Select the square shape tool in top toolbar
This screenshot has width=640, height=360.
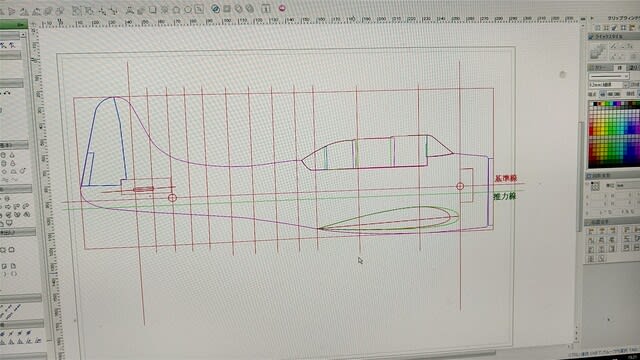153,9
